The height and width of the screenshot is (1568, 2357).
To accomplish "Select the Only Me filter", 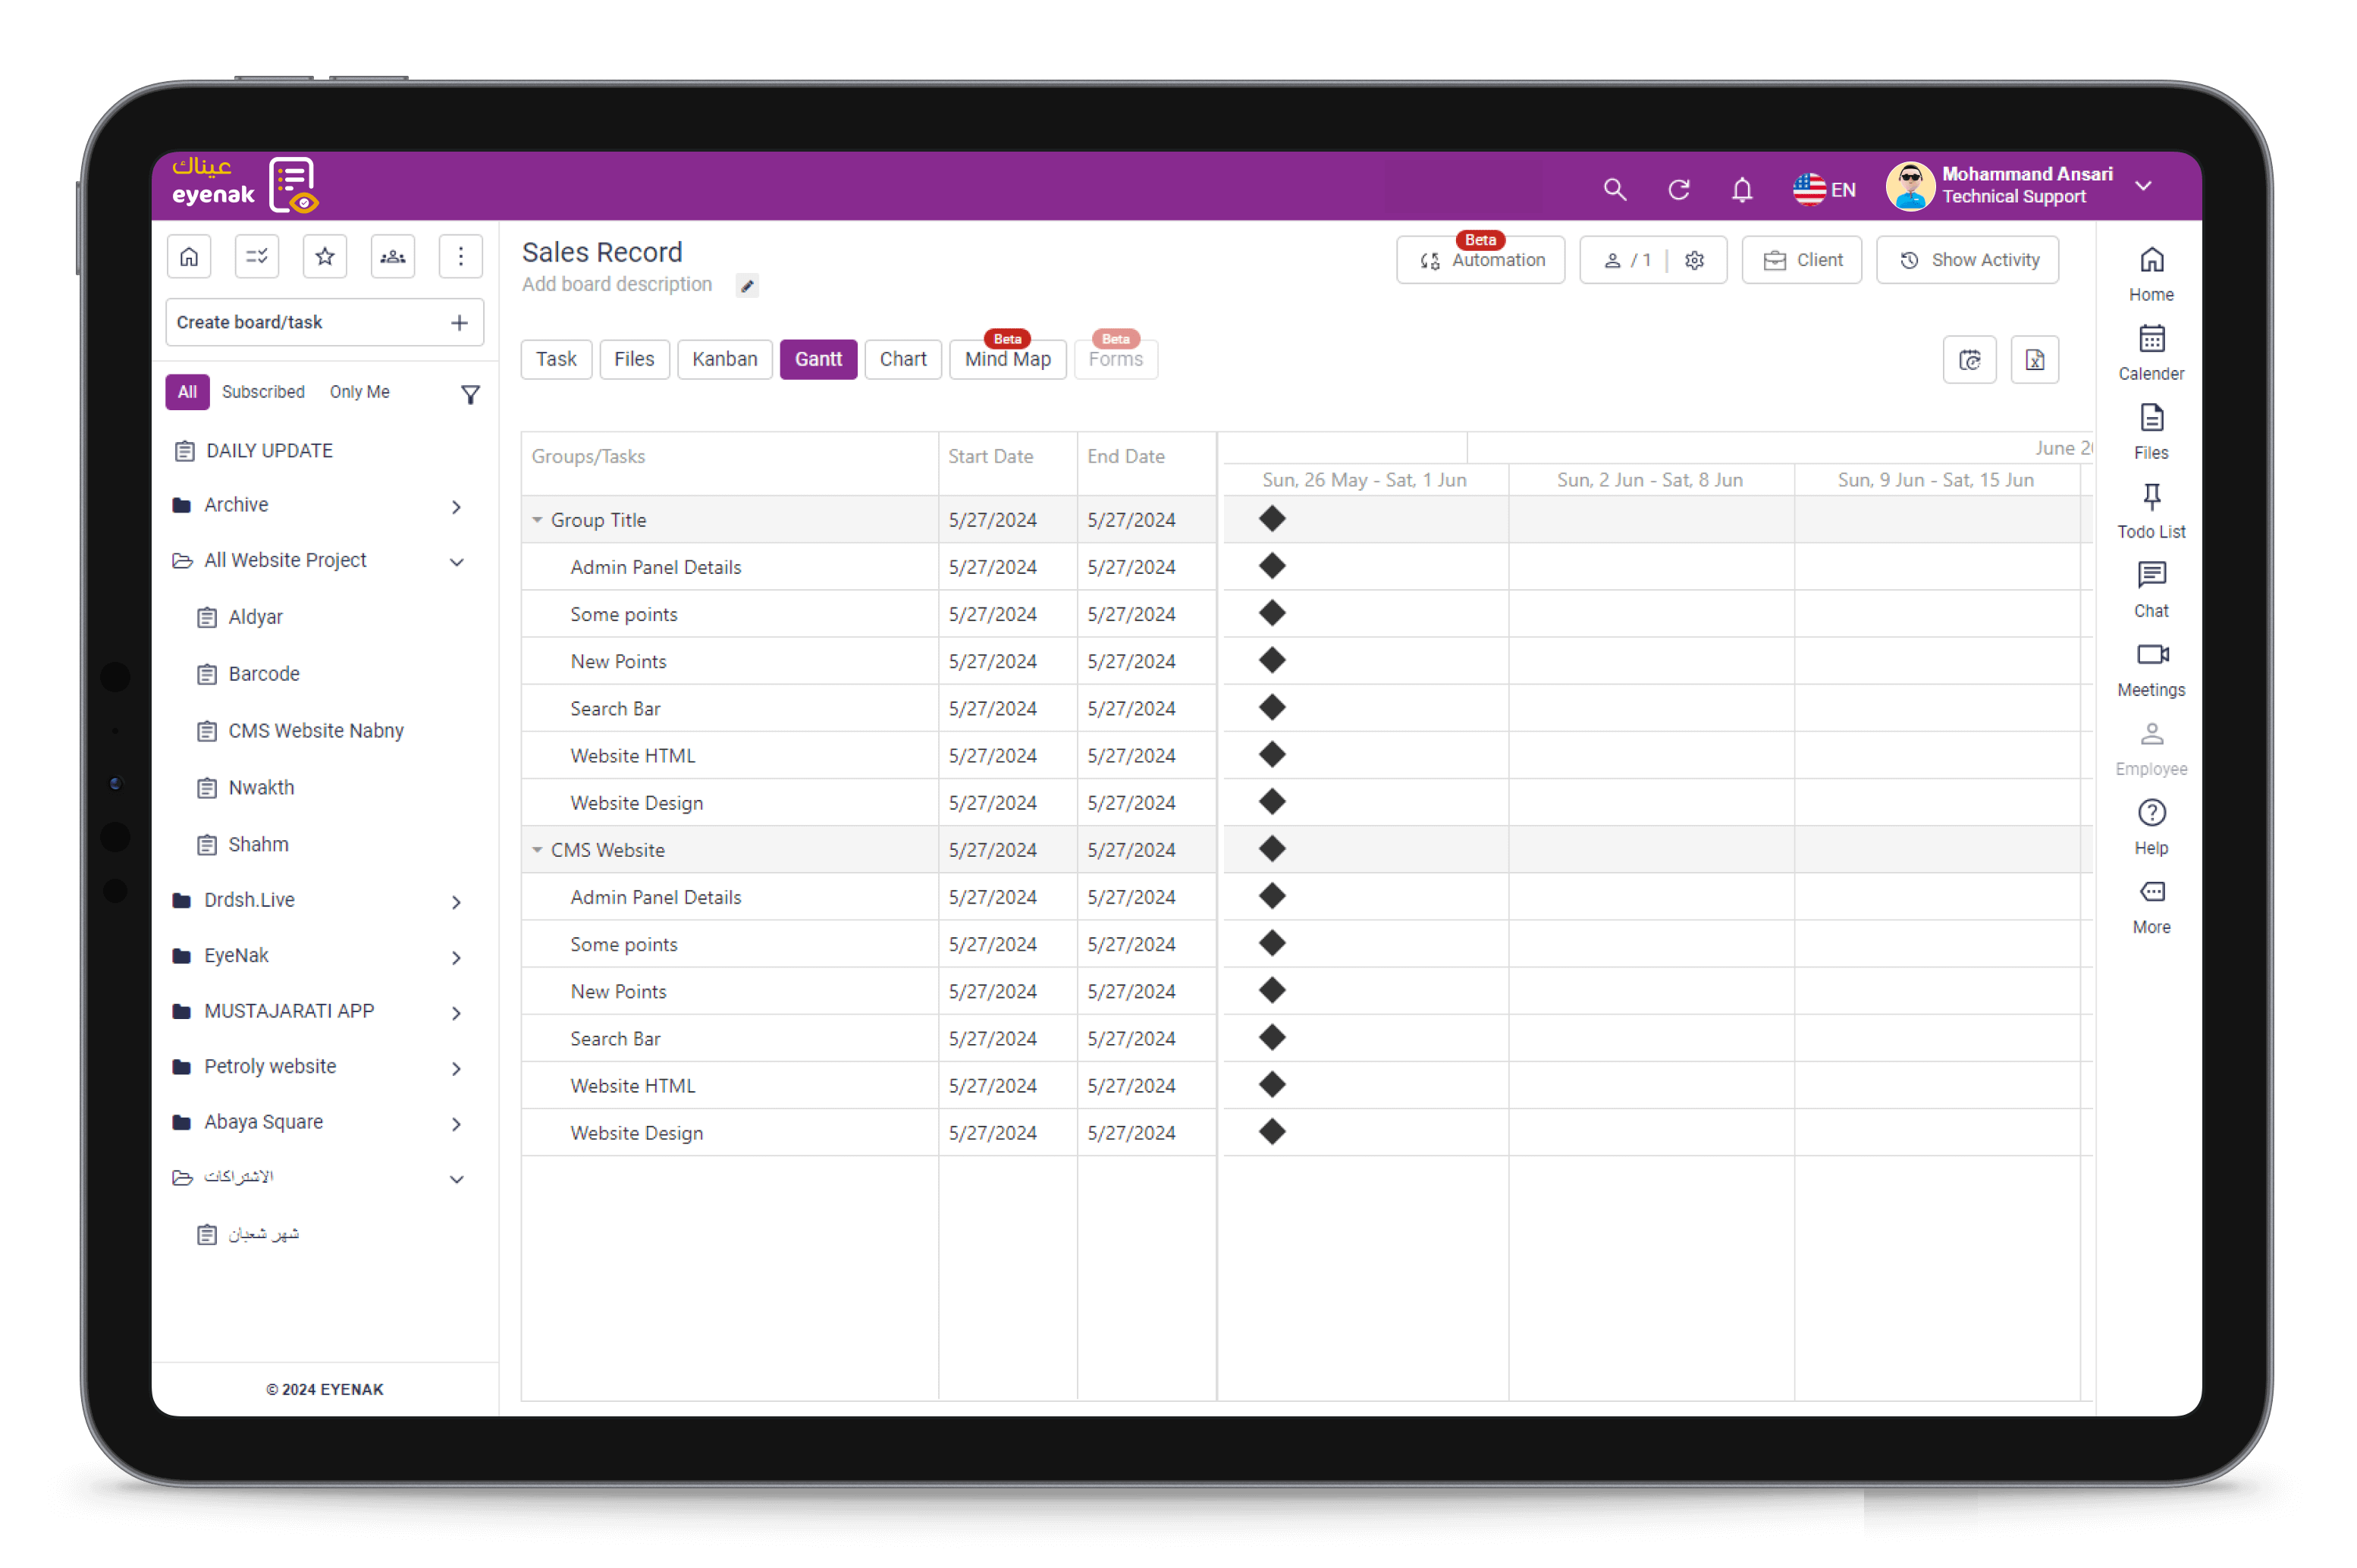I will pyautogui.click(x=359, y=392).
